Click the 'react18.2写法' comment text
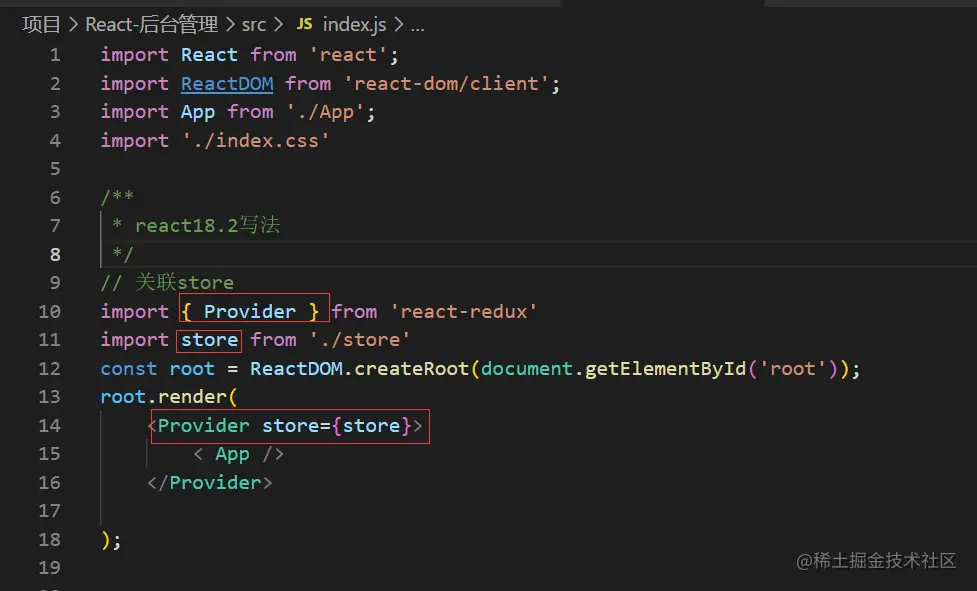The image size is (977, 591). (207, 225)
